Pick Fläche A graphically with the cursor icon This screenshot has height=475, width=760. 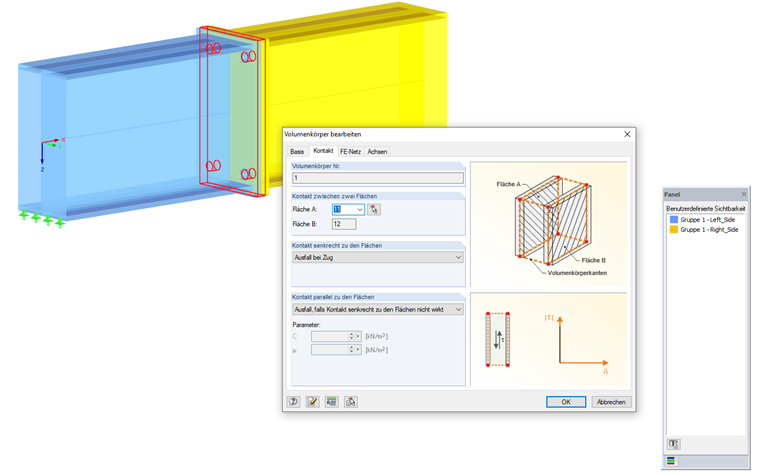(374, 209)
